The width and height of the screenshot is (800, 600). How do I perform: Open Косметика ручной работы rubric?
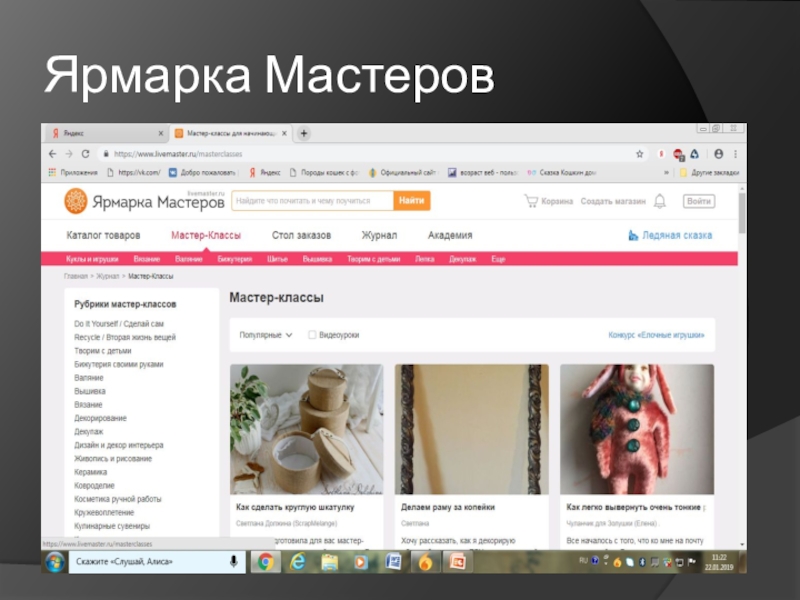click(117, 499)
